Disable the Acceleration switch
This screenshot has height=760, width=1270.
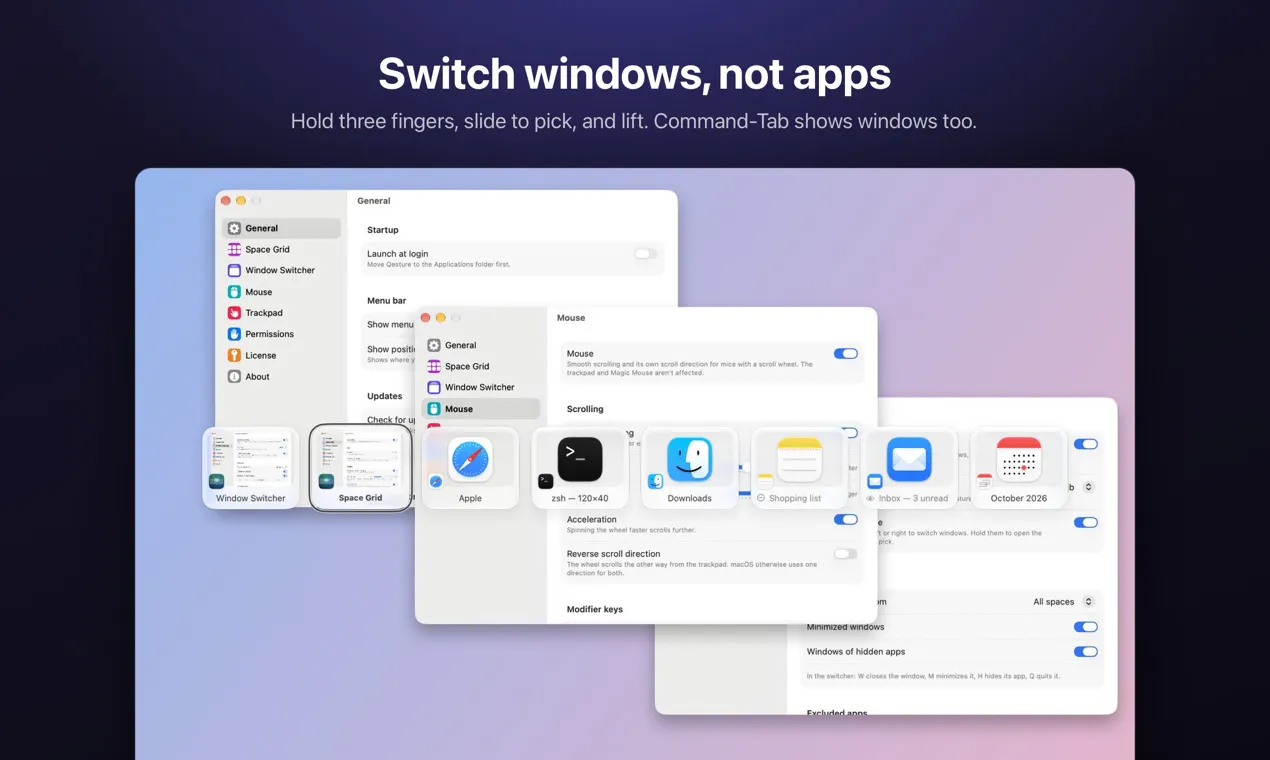pyautogui.click(x=846, y=520)
